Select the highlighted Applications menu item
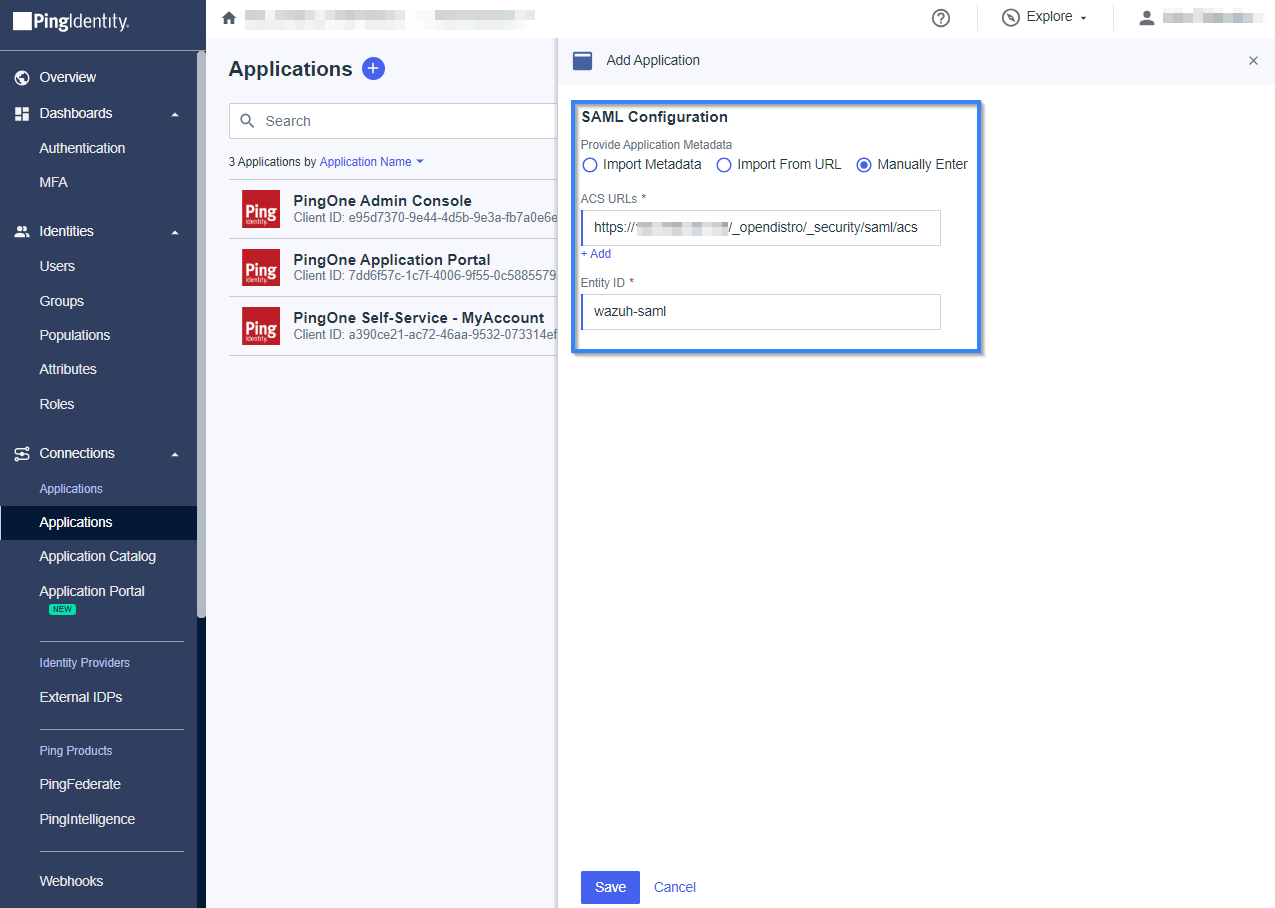Image resolution: width=1275 pixels, height=908 pixels. (x=98, y=522)
